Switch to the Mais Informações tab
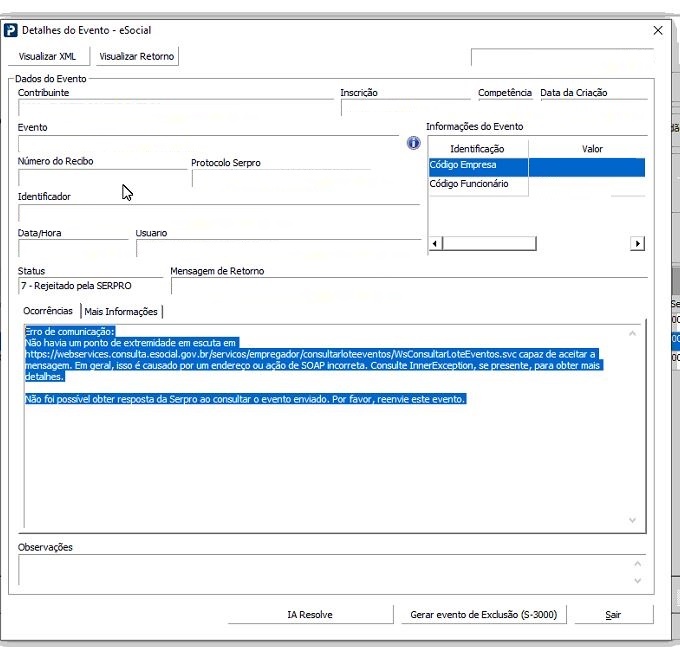Image resolution: width=680 pixels, height=647 pixels. [x=121, y=311]
